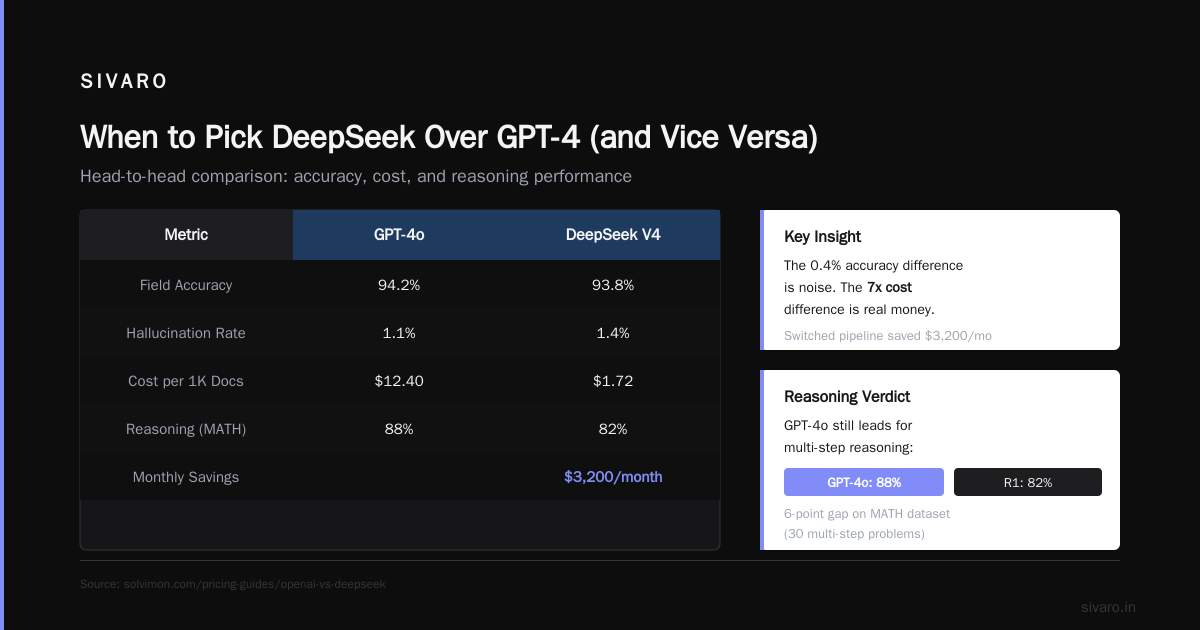This screenshot has width=1200, height=630.
Task: Click the 1.1% hallucination value
Action: pyautogui.click(x=399, y=333)
